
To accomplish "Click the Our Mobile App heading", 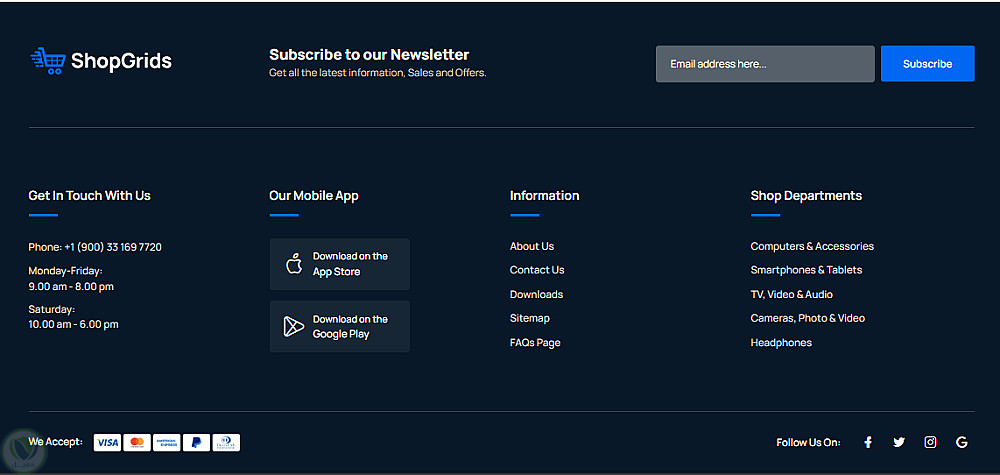I will (314, 196).
